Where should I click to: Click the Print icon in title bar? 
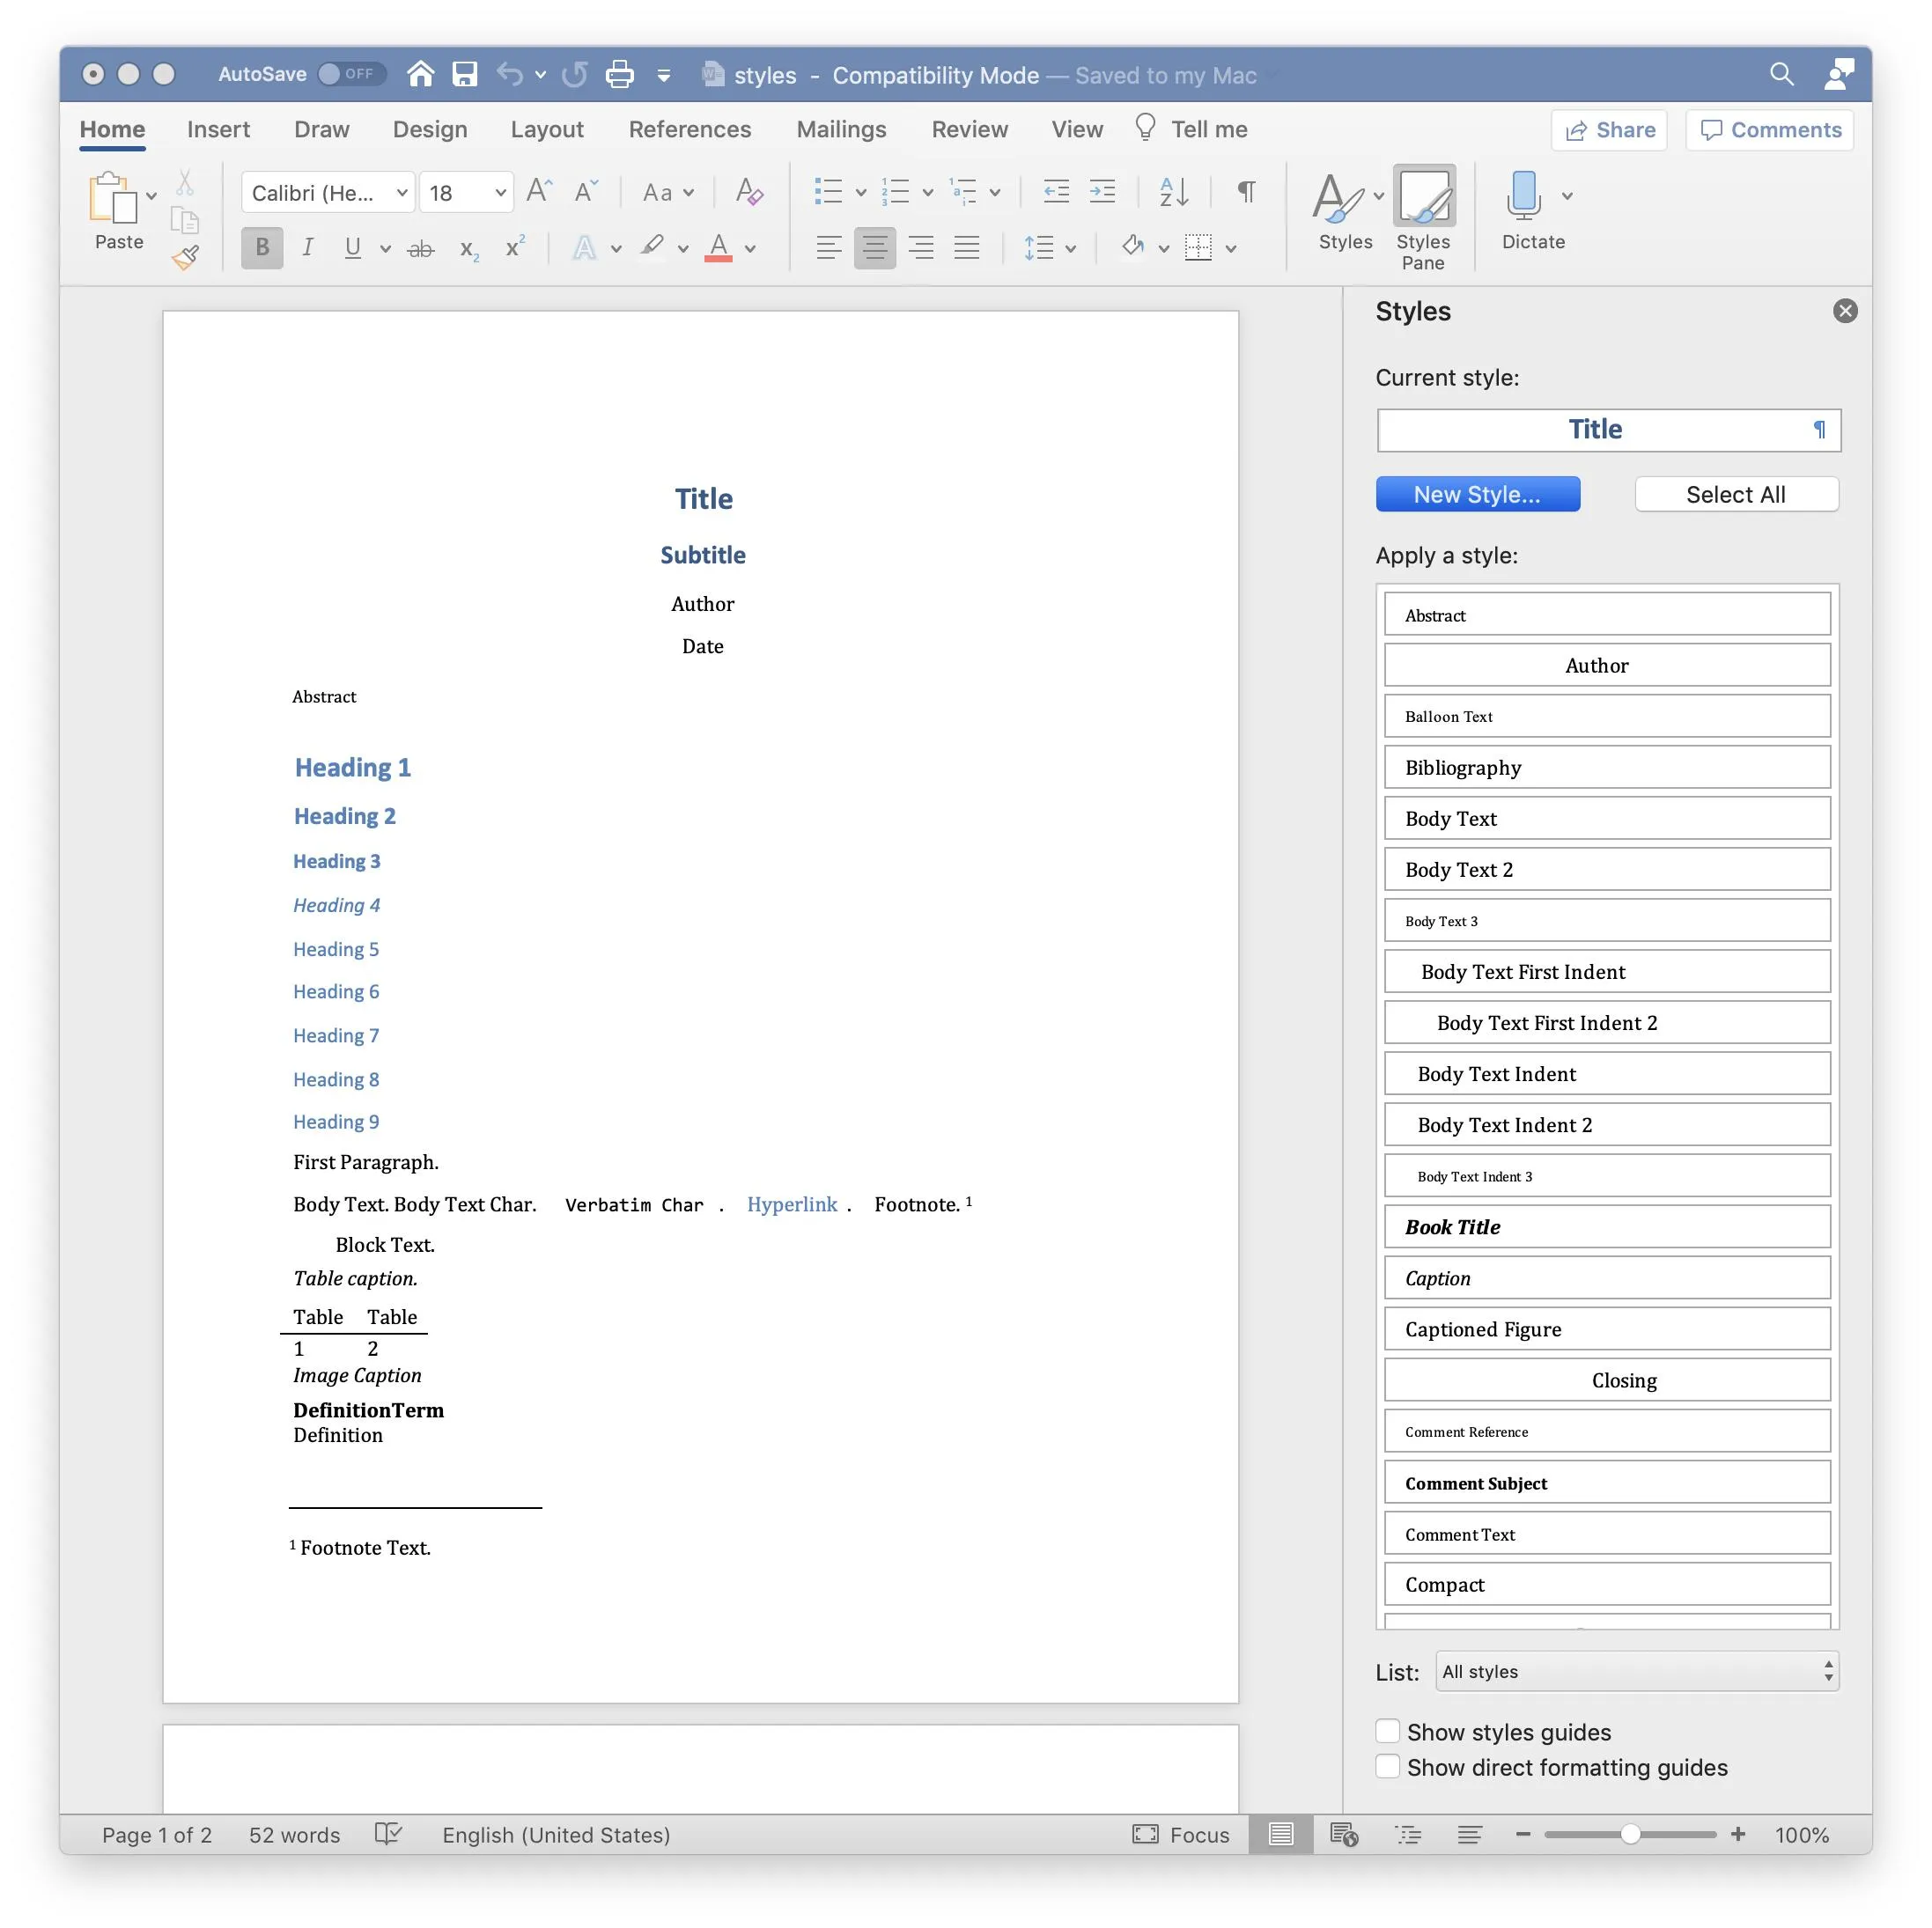click(x=620, y=74)
